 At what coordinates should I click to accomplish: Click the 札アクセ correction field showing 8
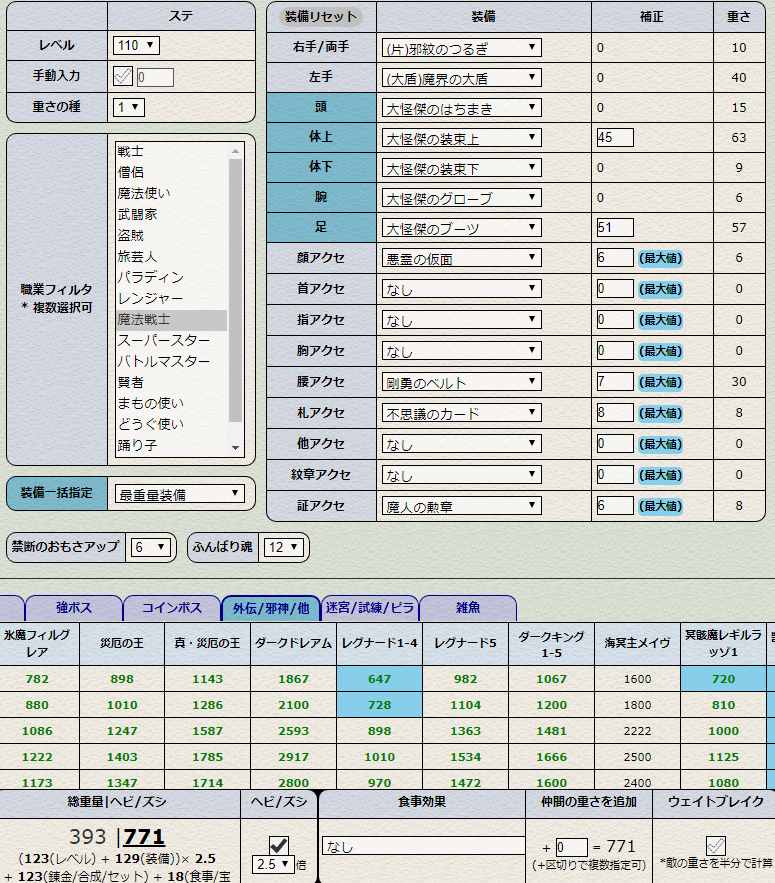[615, 413]
